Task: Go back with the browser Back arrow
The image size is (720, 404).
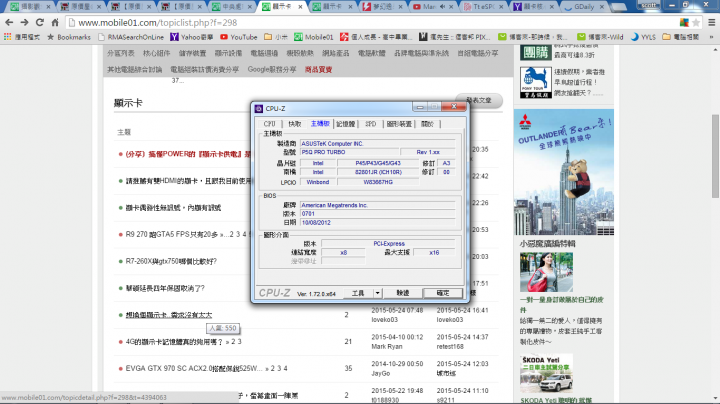Action: 9,22
